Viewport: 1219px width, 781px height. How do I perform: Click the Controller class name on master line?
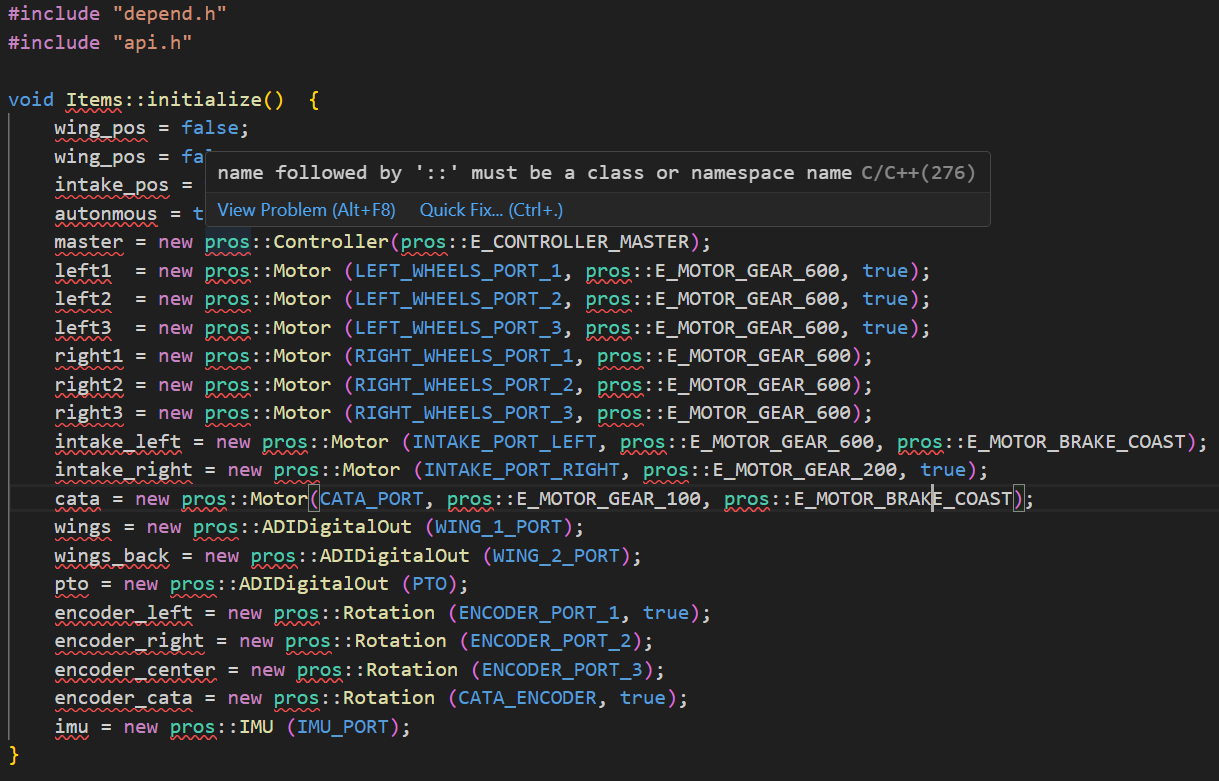[332, 242]
